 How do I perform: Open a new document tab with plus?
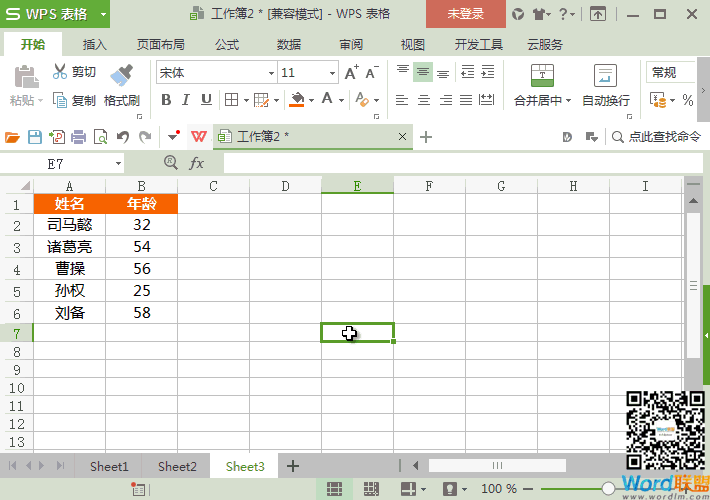(x=426, y=137)
